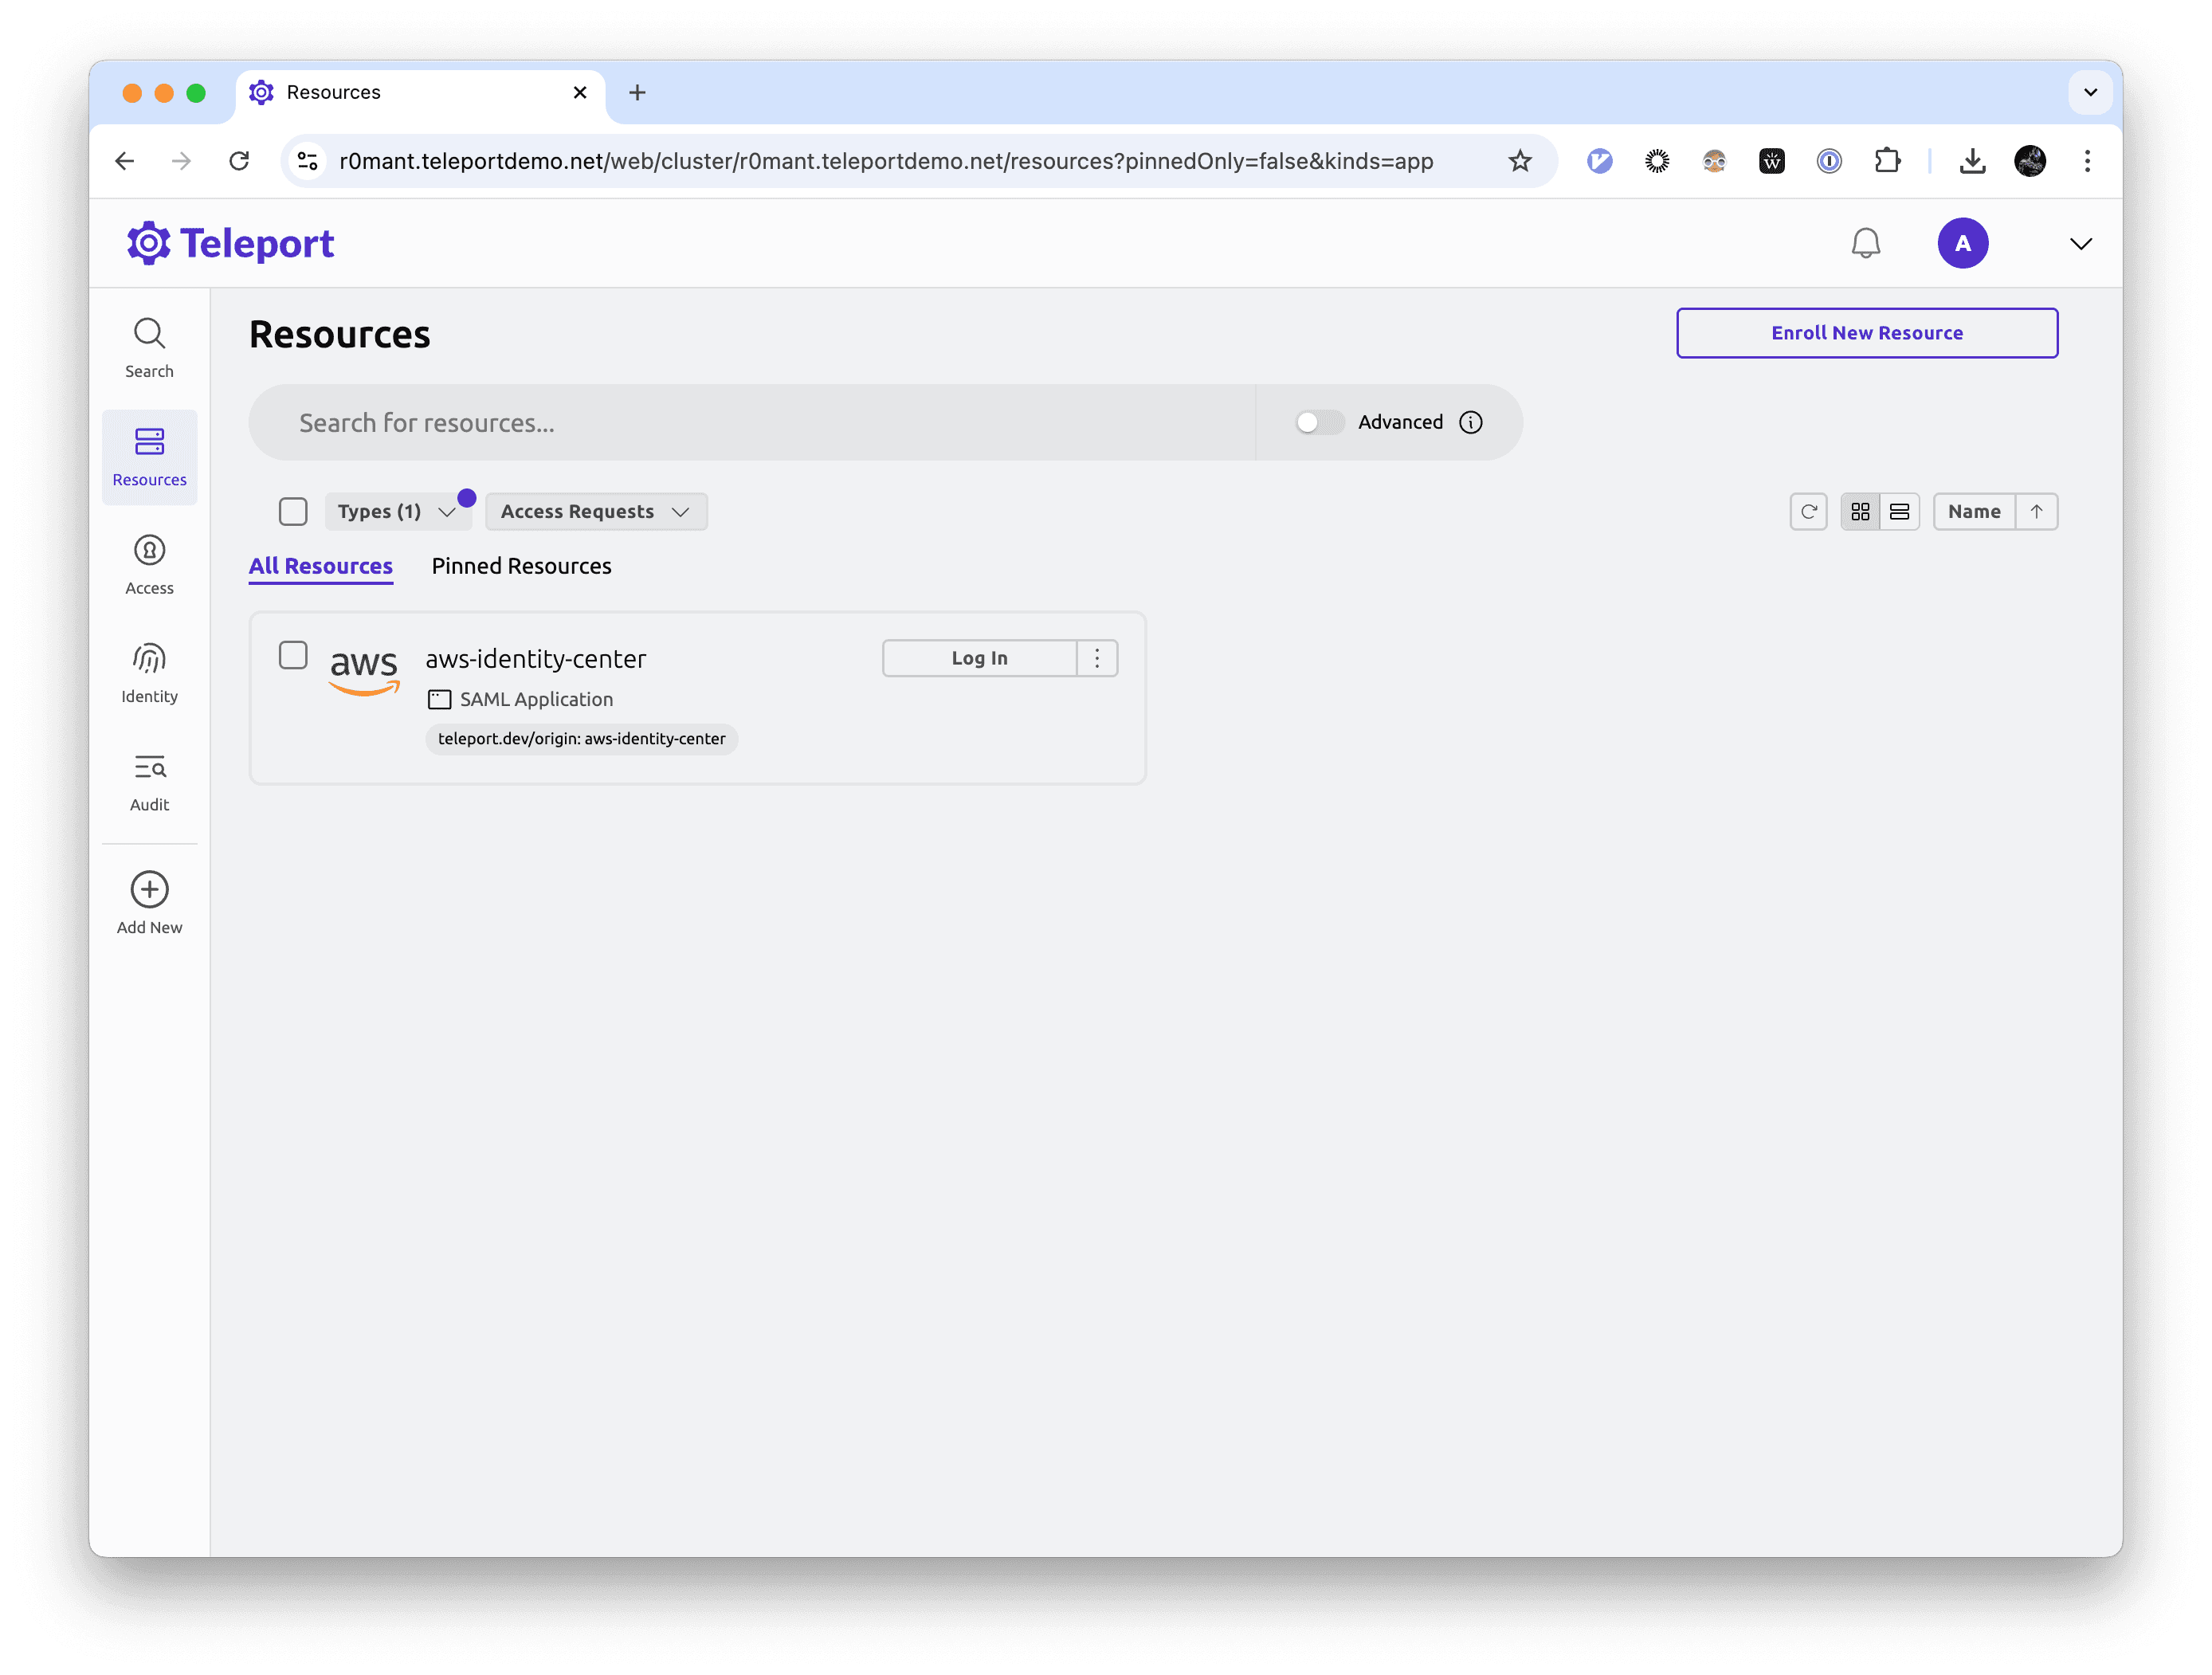This screenshot has width=2212, height=1675.
Task: Select the All Resources tab
Action: [320, 565]
